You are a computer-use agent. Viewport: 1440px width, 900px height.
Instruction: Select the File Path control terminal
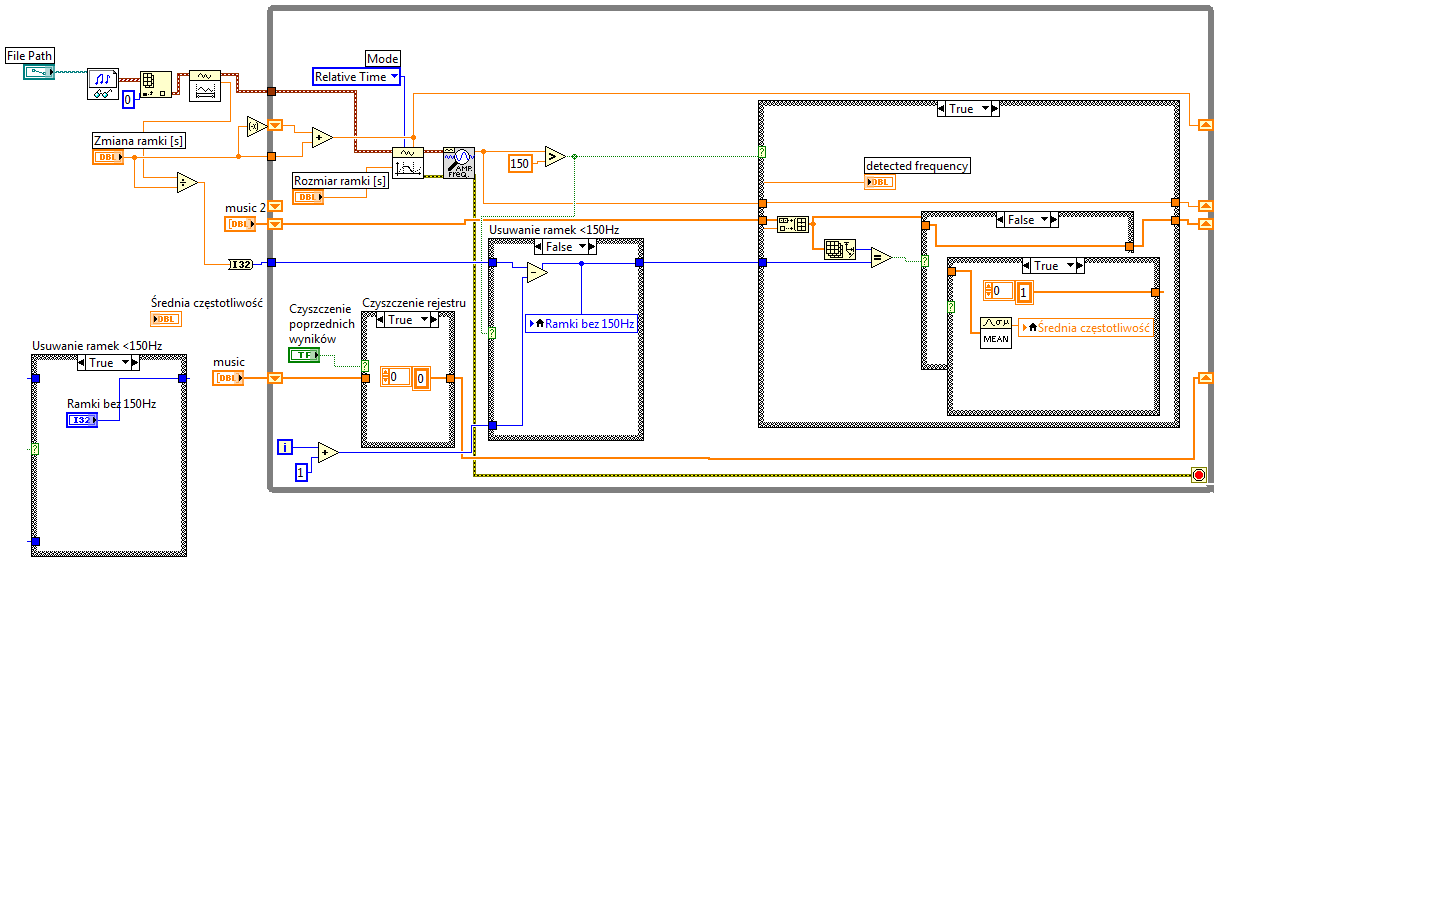click(x=39, y=72)
